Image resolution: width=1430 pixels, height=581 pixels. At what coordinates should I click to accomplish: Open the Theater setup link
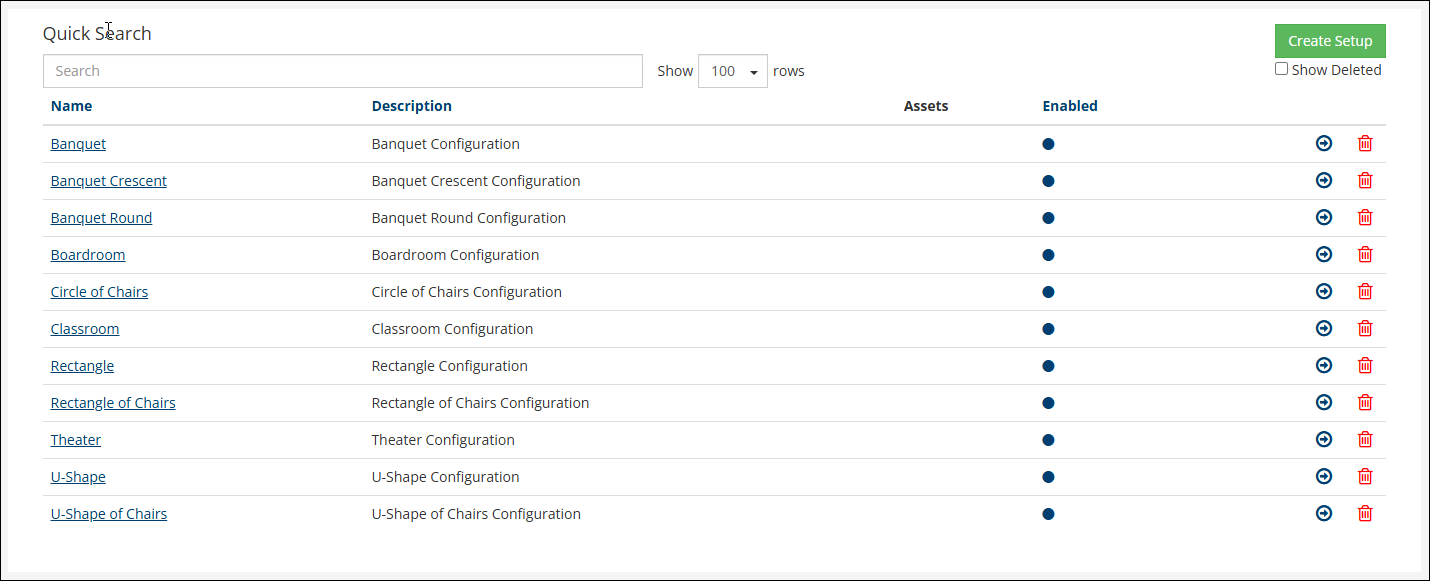click(x=76, y=440)
